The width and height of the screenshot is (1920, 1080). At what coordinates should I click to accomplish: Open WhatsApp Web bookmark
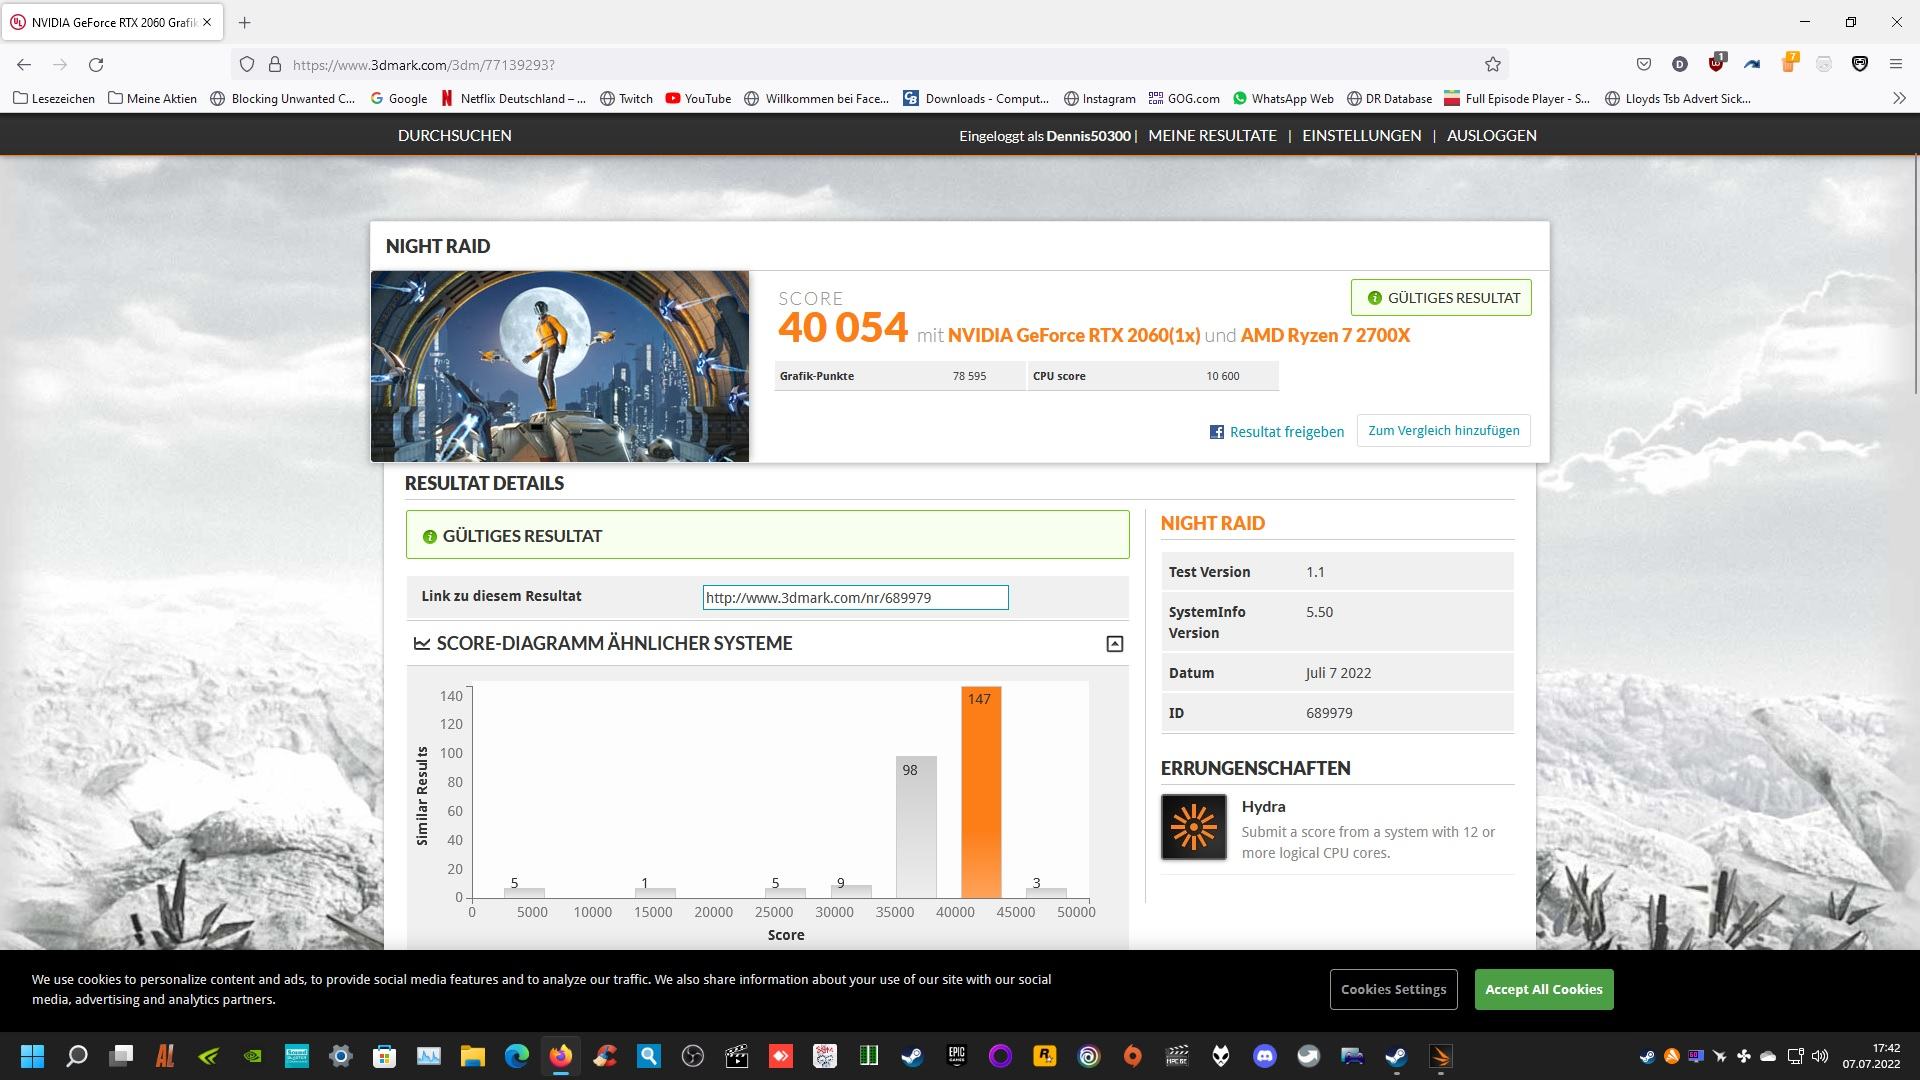pos(1283,98)
